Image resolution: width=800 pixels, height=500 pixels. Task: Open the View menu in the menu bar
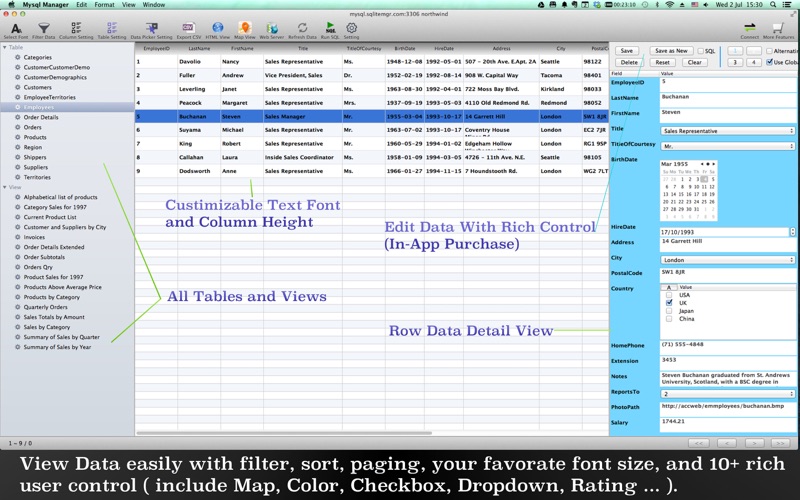click(x=129, y=5)
